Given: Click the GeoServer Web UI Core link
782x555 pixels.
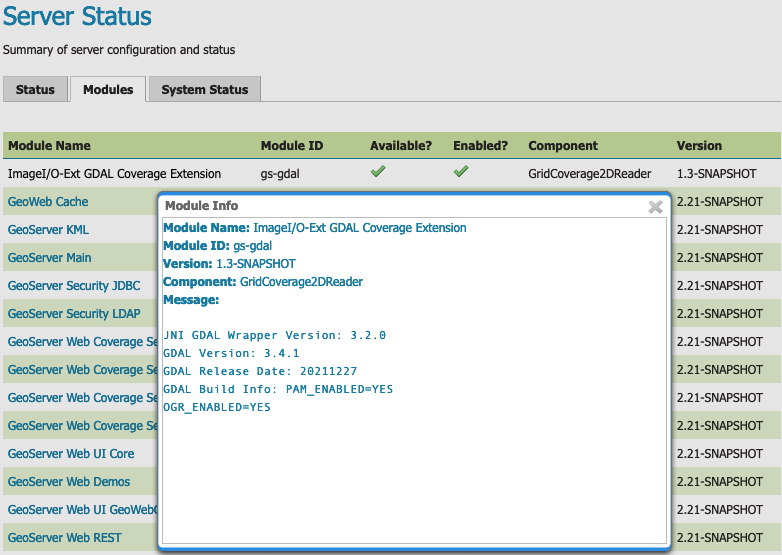Looking at the screenshot, I should click(71, 453).
